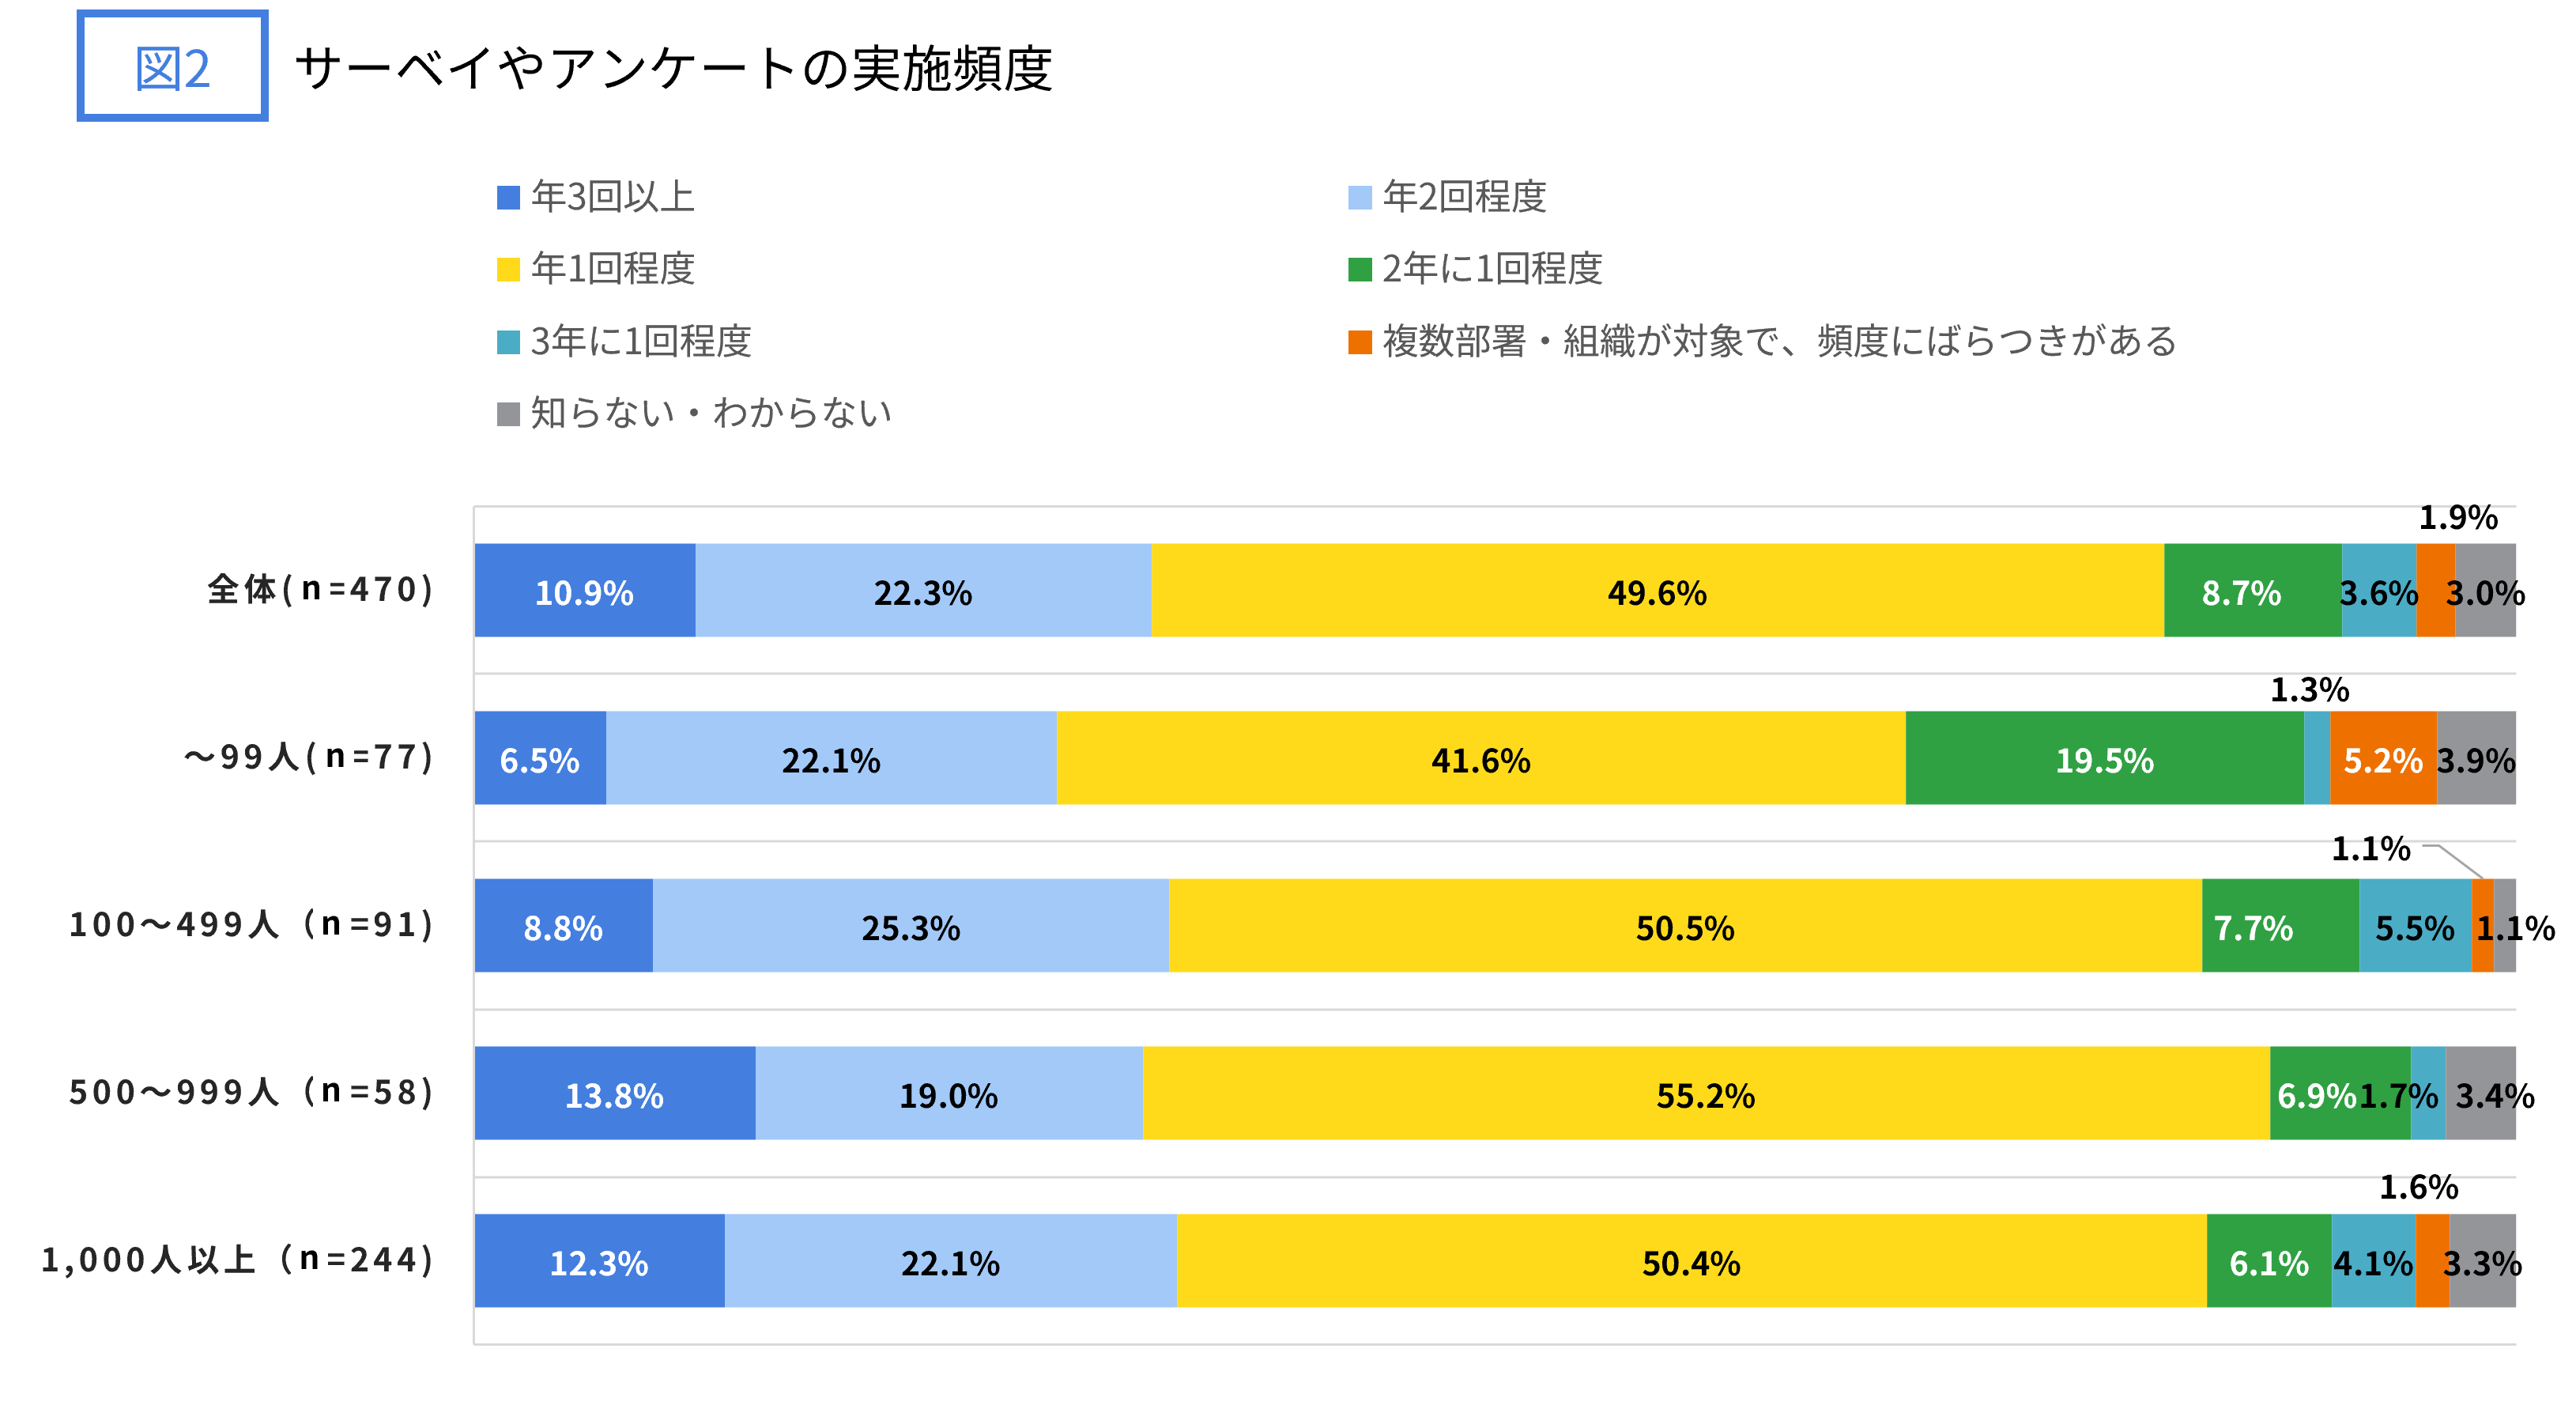Screen dimensions: 2576x1424
Task: Click the 図2 figure label box
Action: [x=172, y=67]
